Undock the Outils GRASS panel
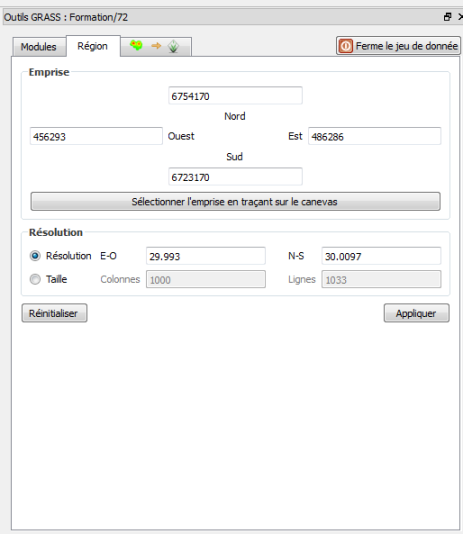 pos(447,17)
